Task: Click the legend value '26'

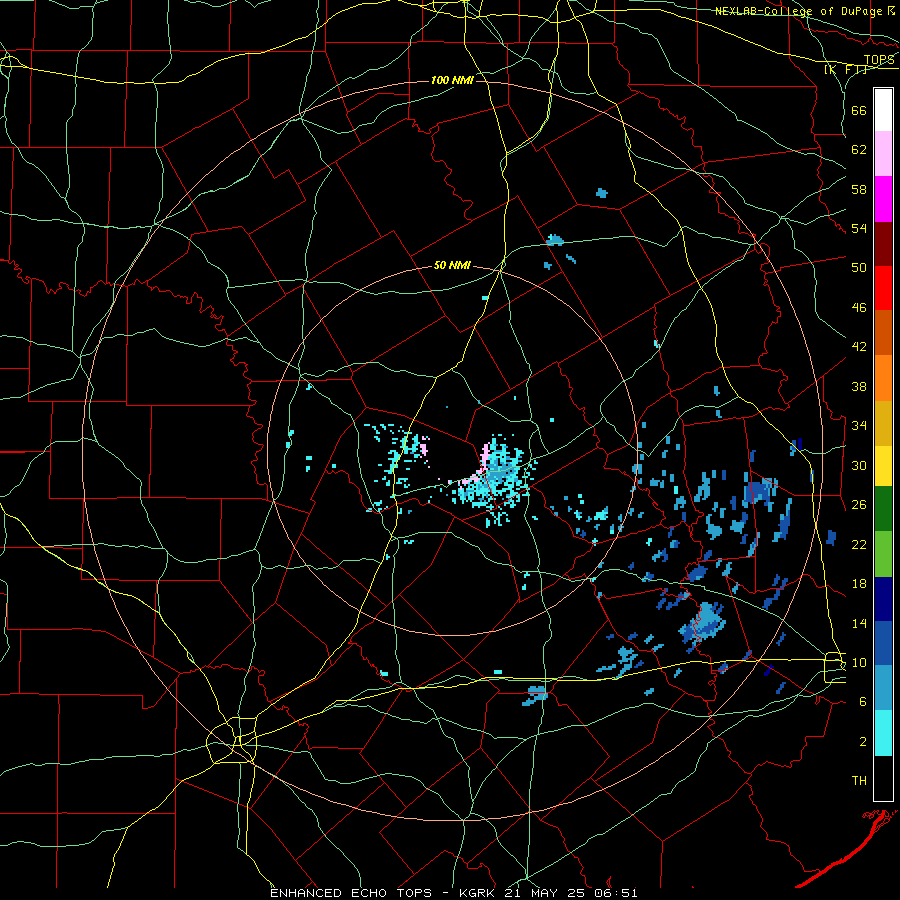Action: [859, 505]
